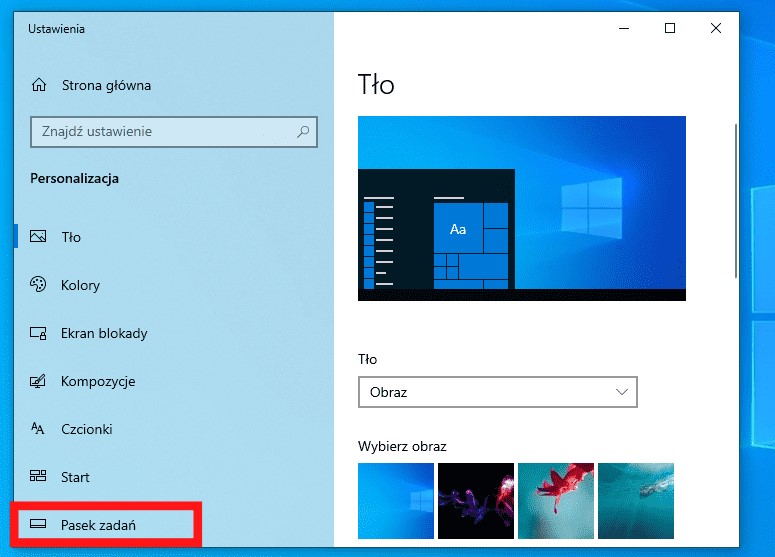The image size is (775, 557).
Task: Click the home icon beside Strona główna
Action: pos(39,85)
